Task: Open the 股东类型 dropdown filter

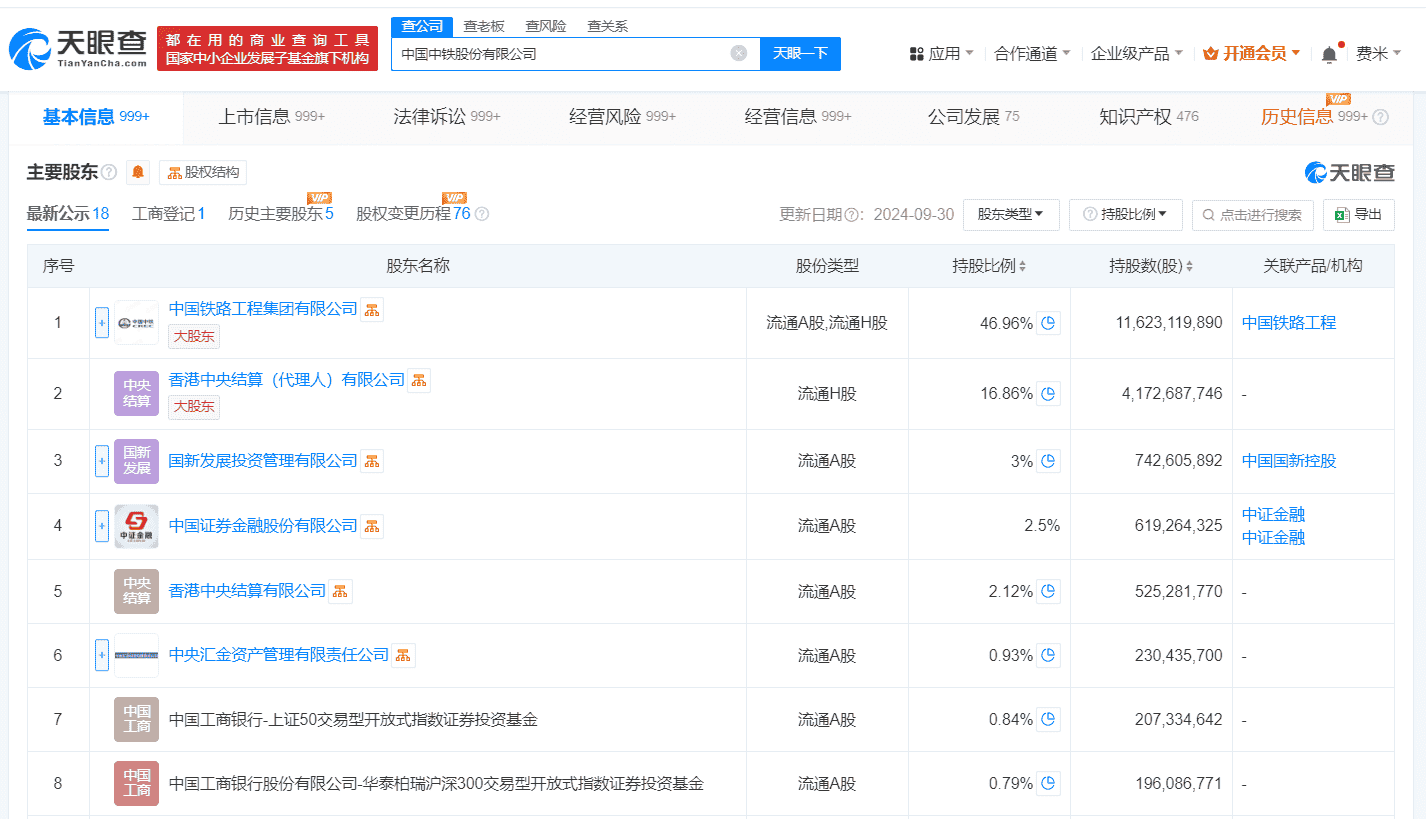Action: pos(1011,214)
